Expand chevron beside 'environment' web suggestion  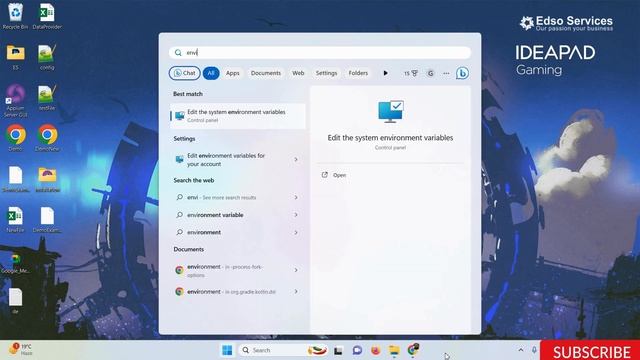(296, 232)
